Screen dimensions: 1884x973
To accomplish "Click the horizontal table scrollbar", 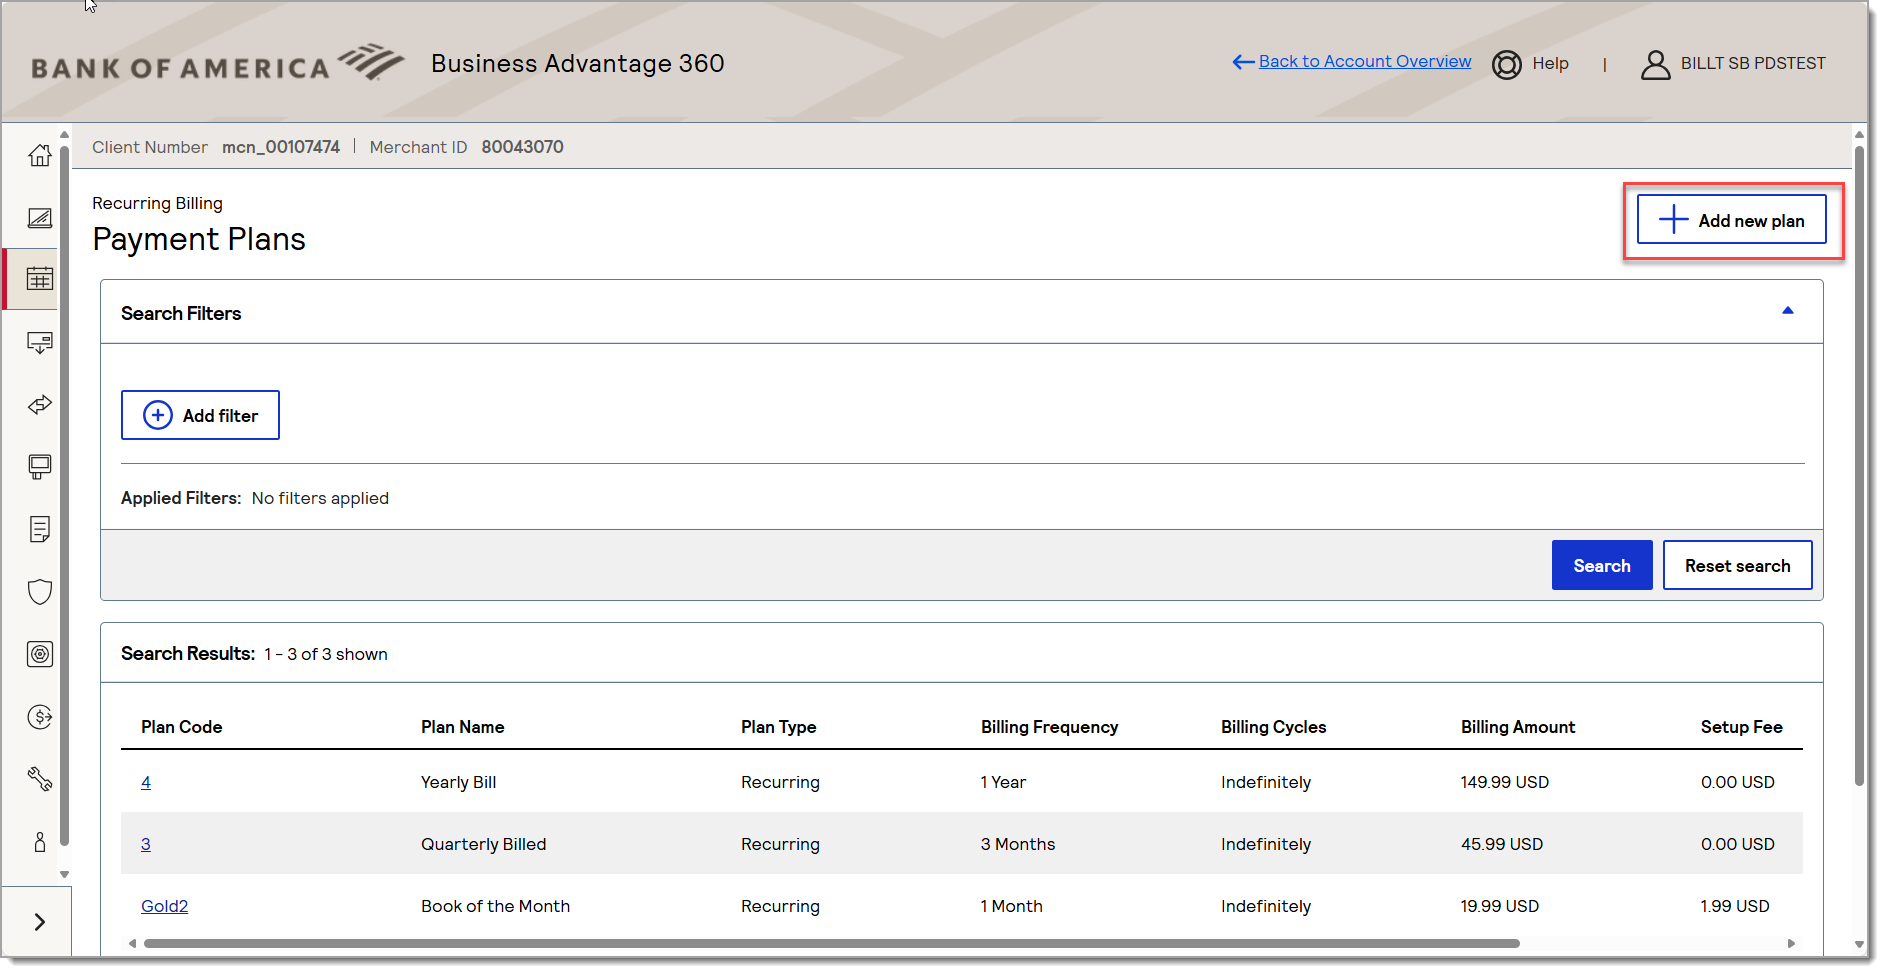I will point(832,944).
